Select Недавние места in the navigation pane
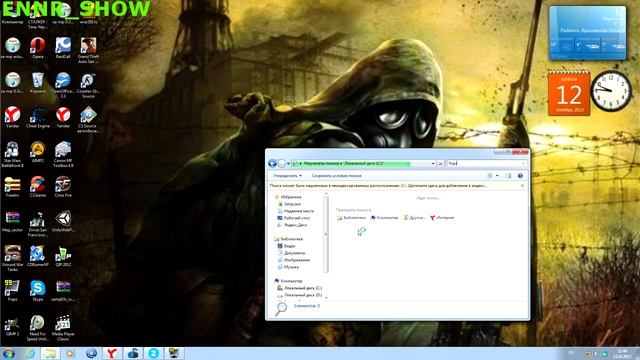The image size is (640, 360). (x=299, y=211)
